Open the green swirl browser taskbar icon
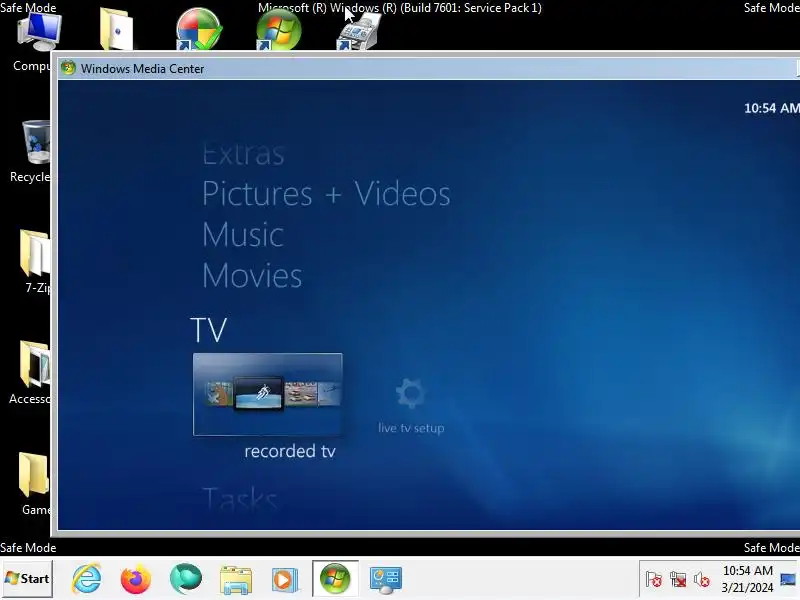The width and height of the screenshot is (800, 600). pos(186,579)
